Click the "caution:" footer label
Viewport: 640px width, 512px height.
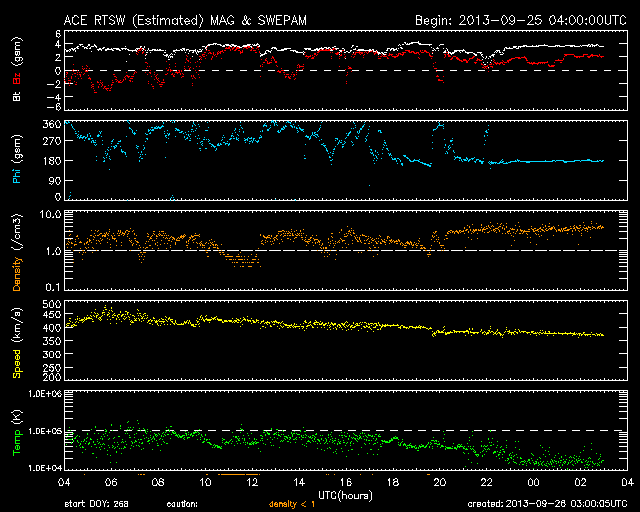coord(182,505)
